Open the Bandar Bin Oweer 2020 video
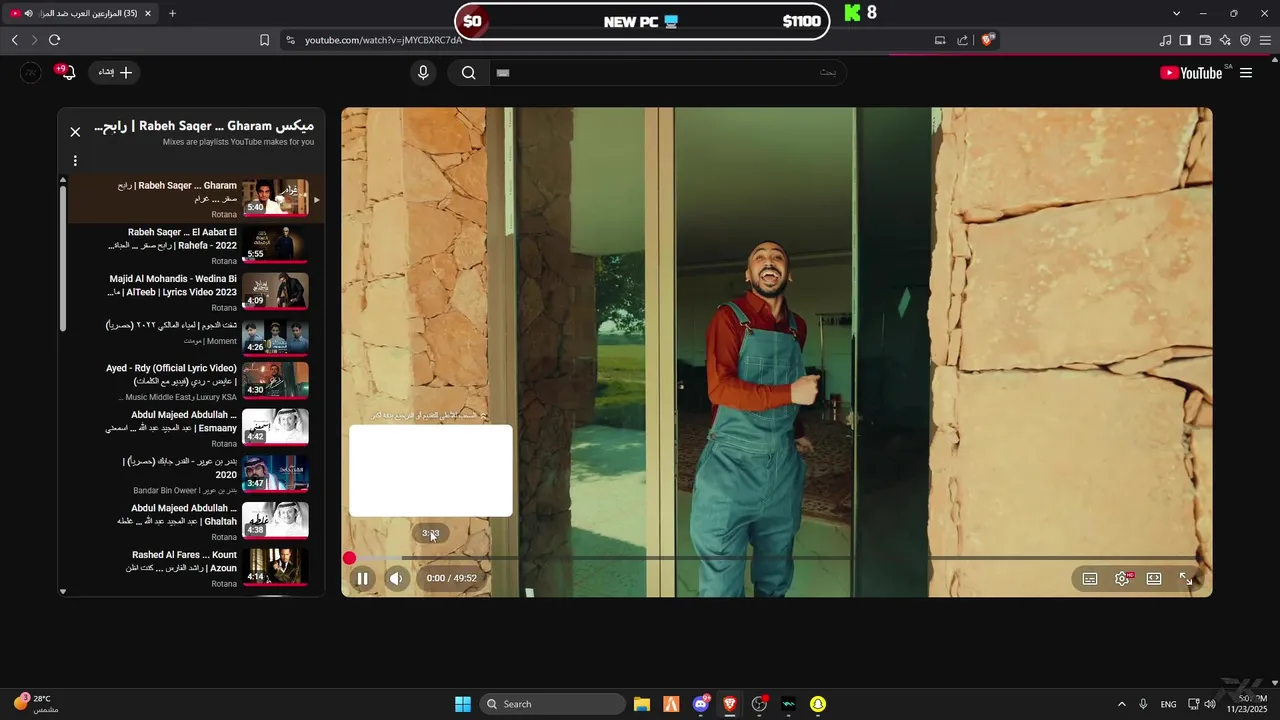Screen dimensions: 1280x720 [x=190, y=474]
